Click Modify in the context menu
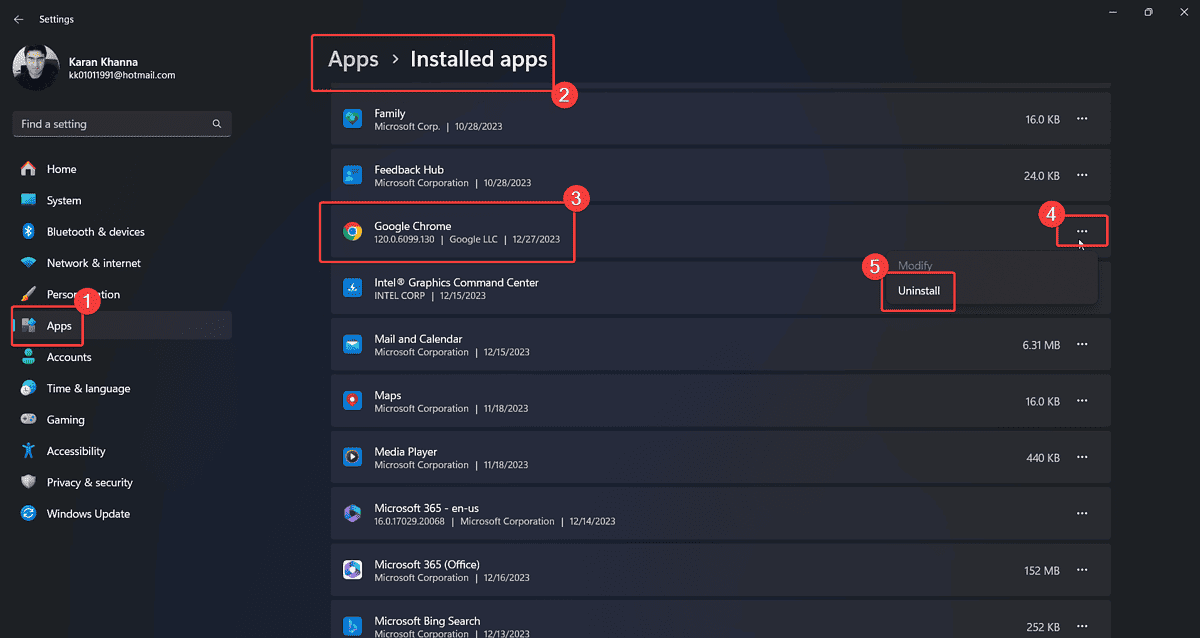Viewport: 1200px width, 638px height. click(915, 266)
